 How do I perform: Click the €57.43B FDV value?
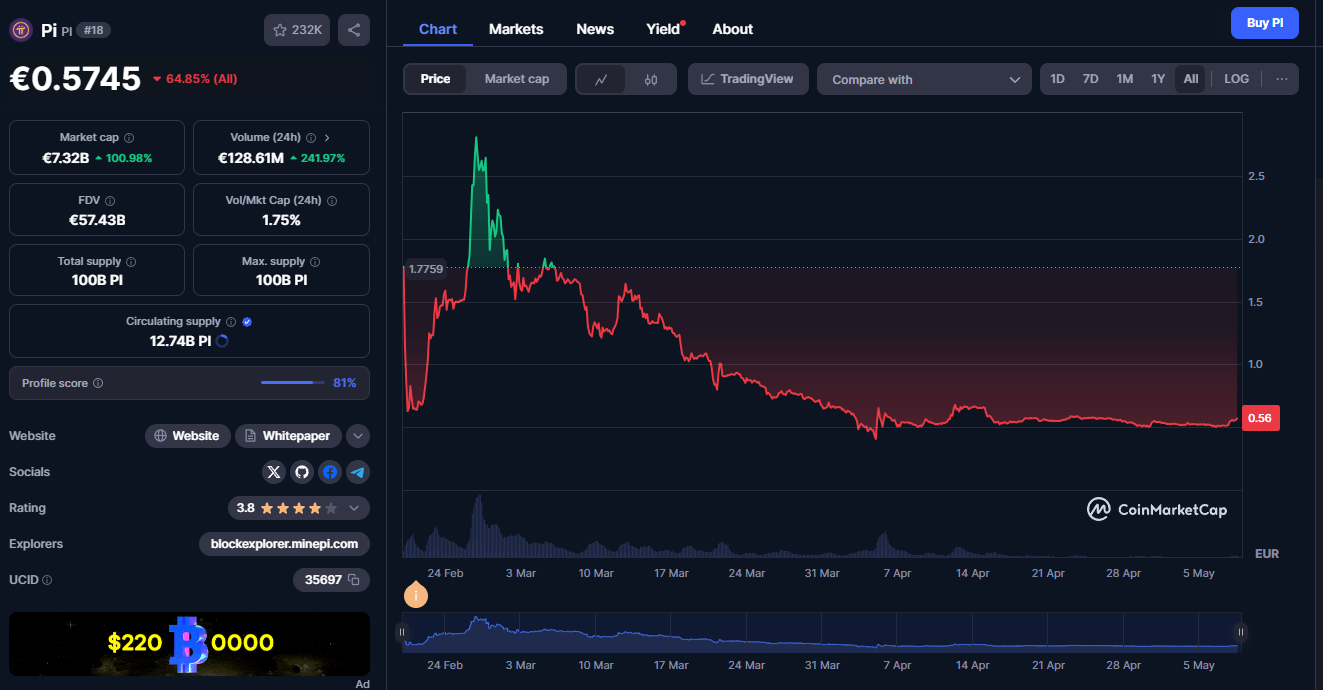tap(97, 220)
